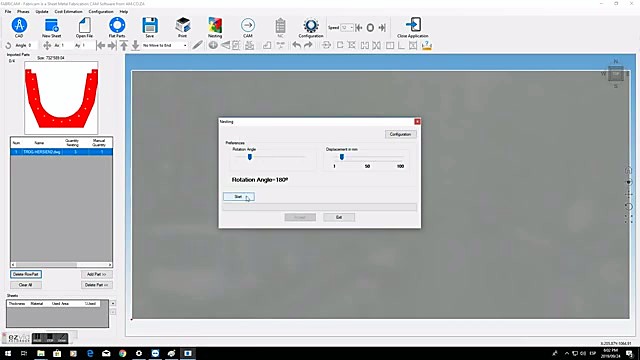Screen dimensions: 640x360
Task: Click the circle icon beside Speed
Action: 370,28
